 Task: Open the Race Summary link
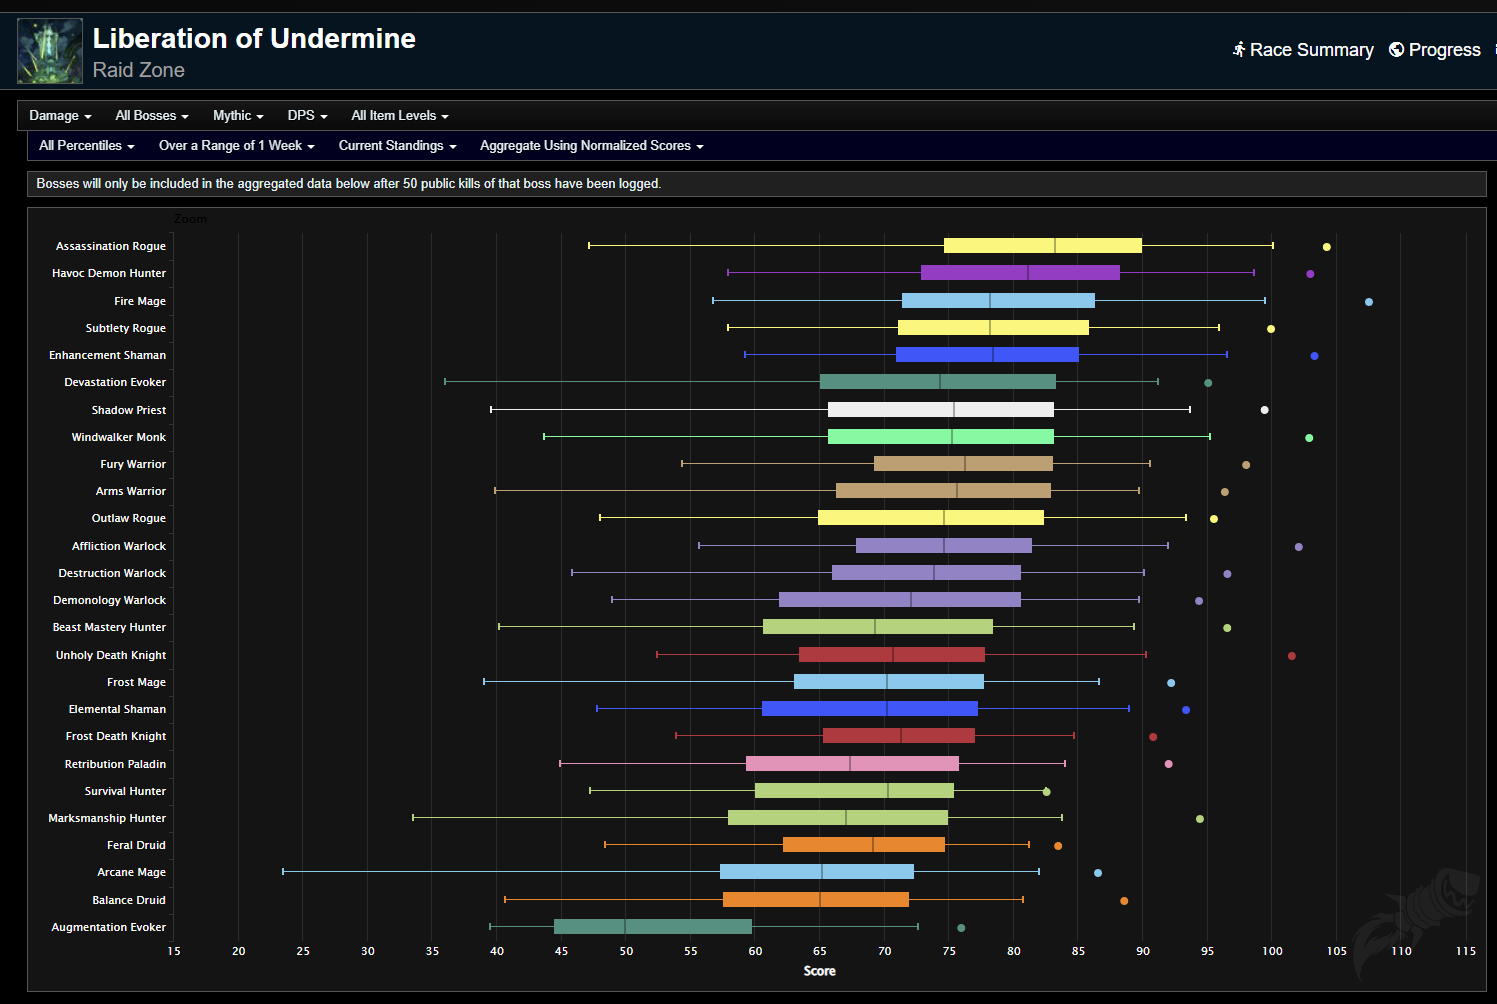pos(1311,50)
